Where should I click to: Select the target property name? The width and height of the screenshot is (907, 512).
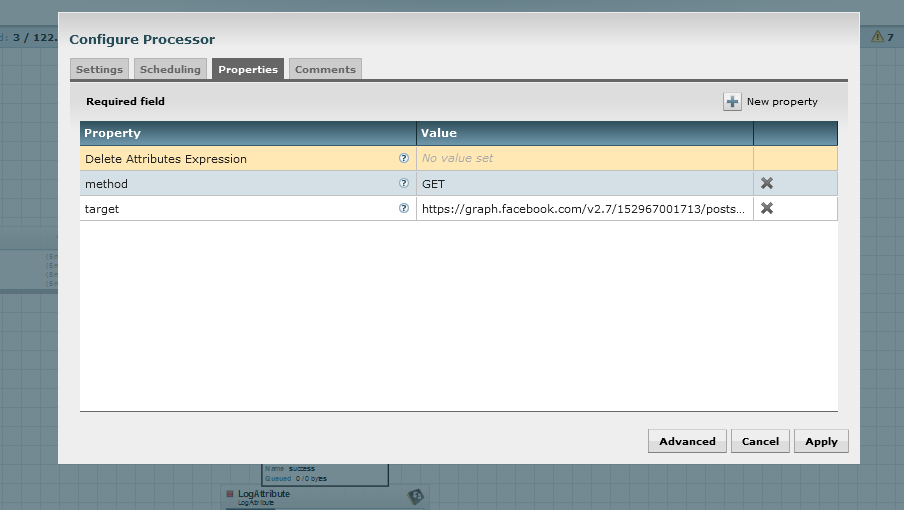click(102, 209)
